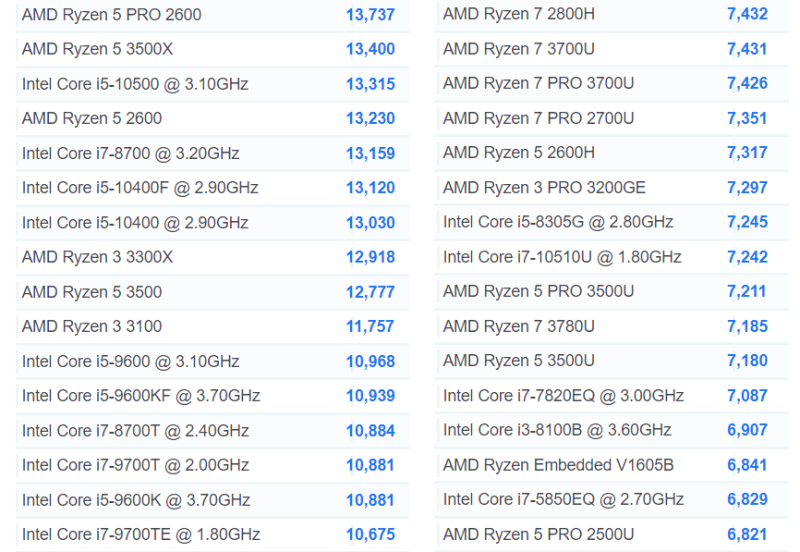800x552 pixels.
Task: Click the score 7,245
Action: coord(747,222)
